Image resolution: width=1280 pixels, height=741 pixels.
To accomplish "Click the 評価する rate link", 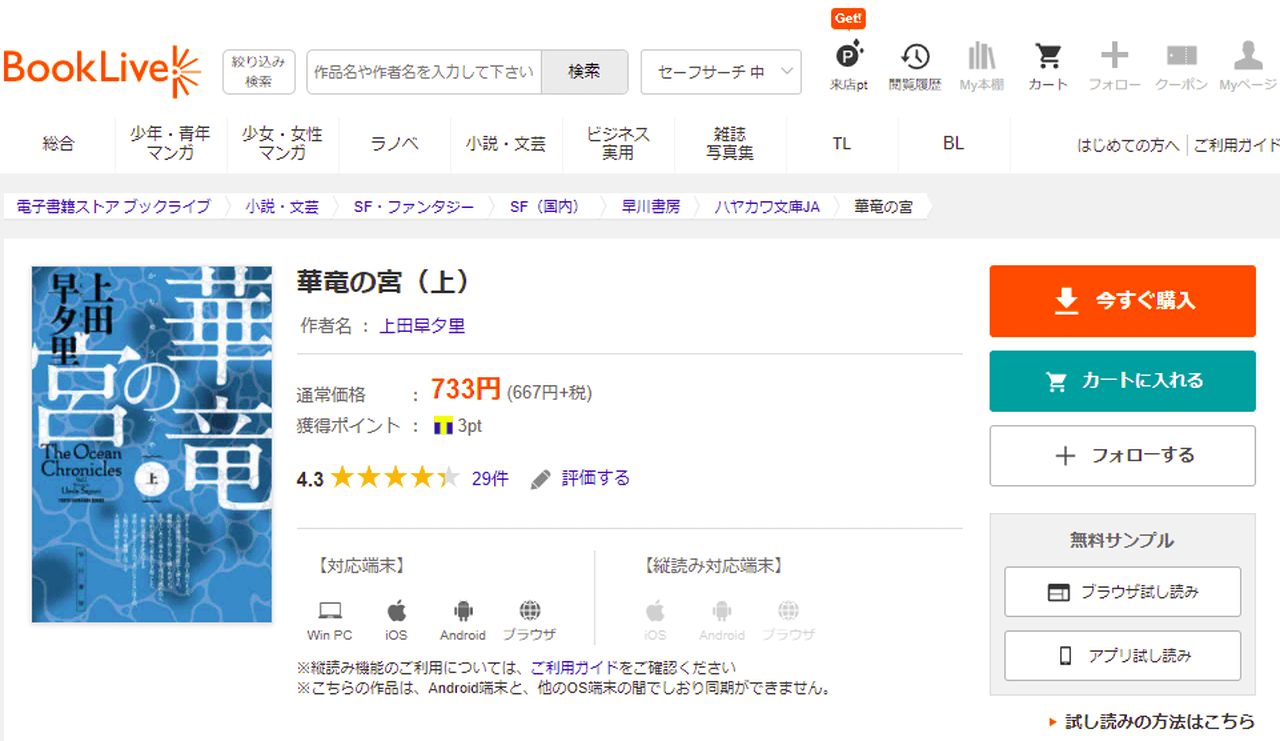I will pos(594,478).
